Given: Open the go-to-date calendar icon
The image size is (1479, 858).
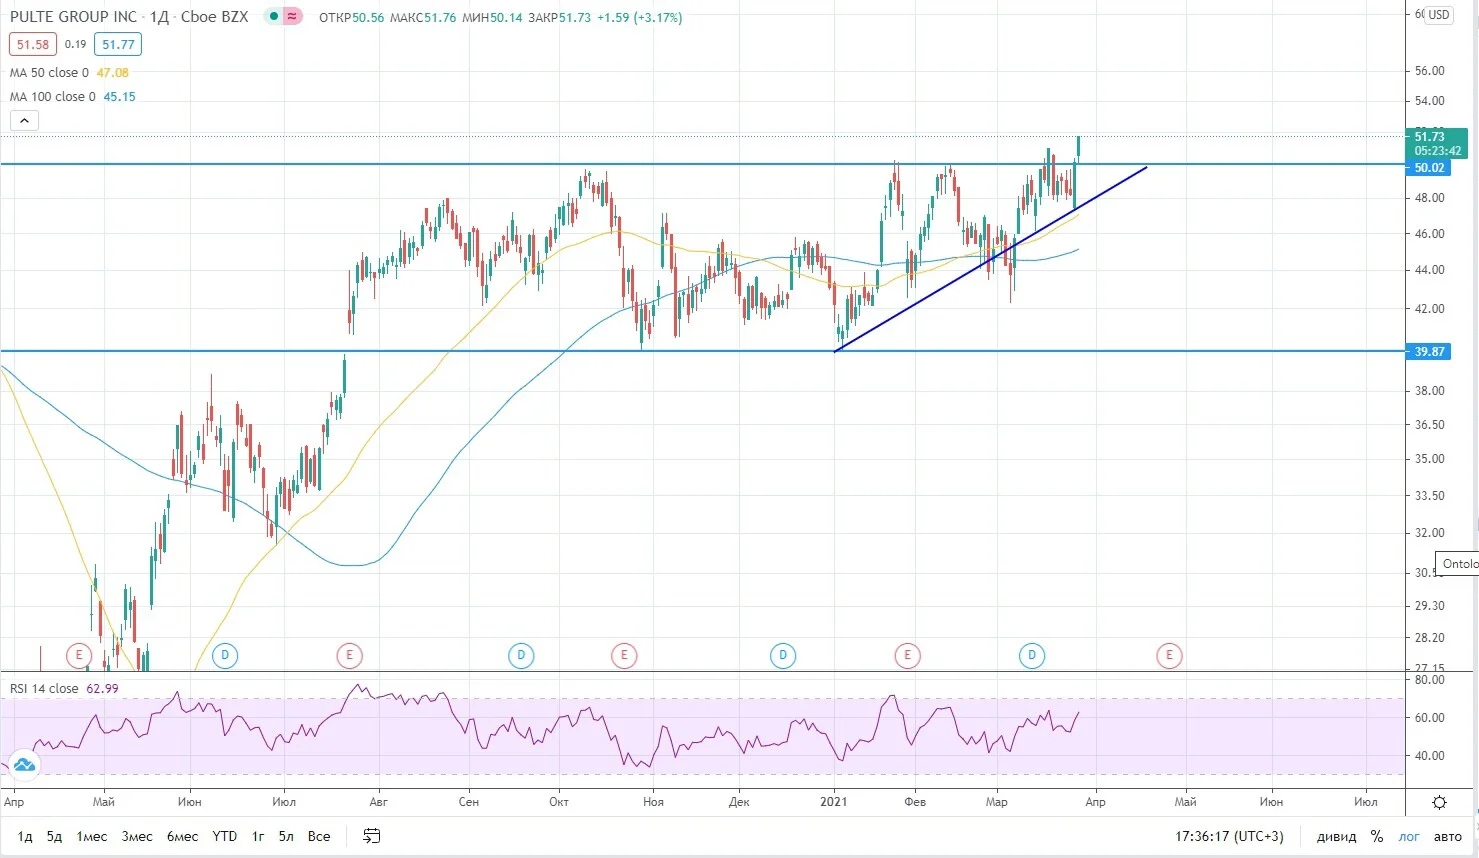Looking at the screenshot, I should [x=371, y=836].
